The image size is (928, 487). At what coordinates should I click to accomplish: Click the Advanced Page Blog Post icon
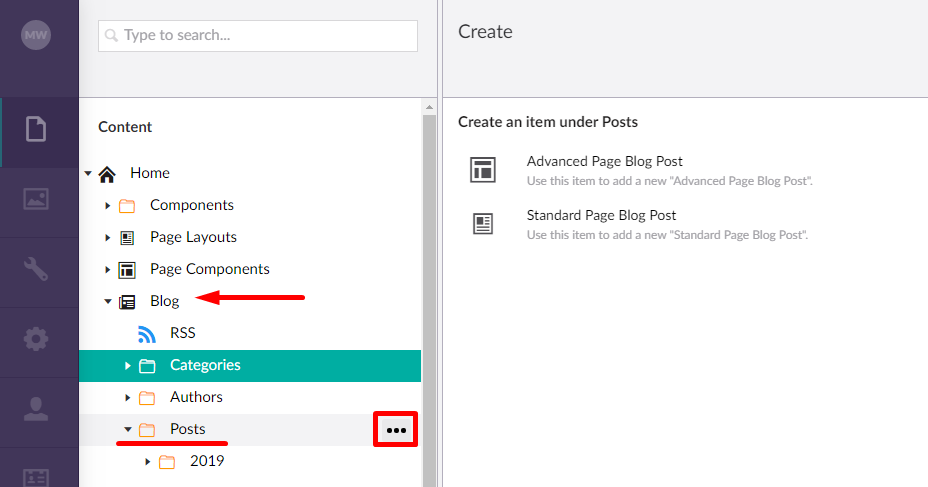click(x=483, y=170)
